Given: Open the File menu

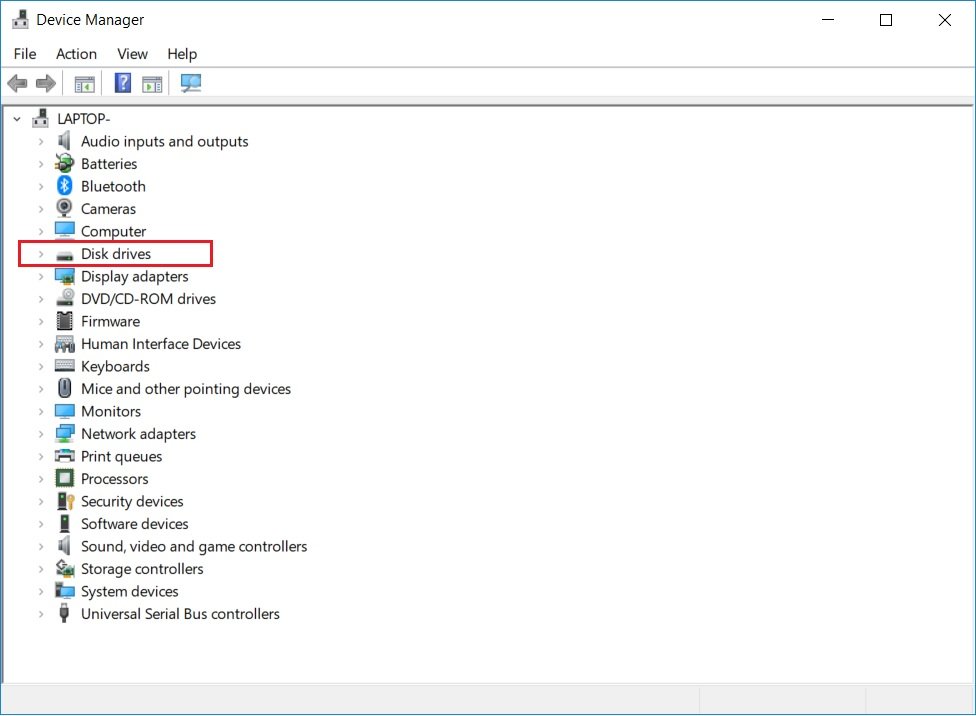Looking at the screenshot, I should pos(25,54).
